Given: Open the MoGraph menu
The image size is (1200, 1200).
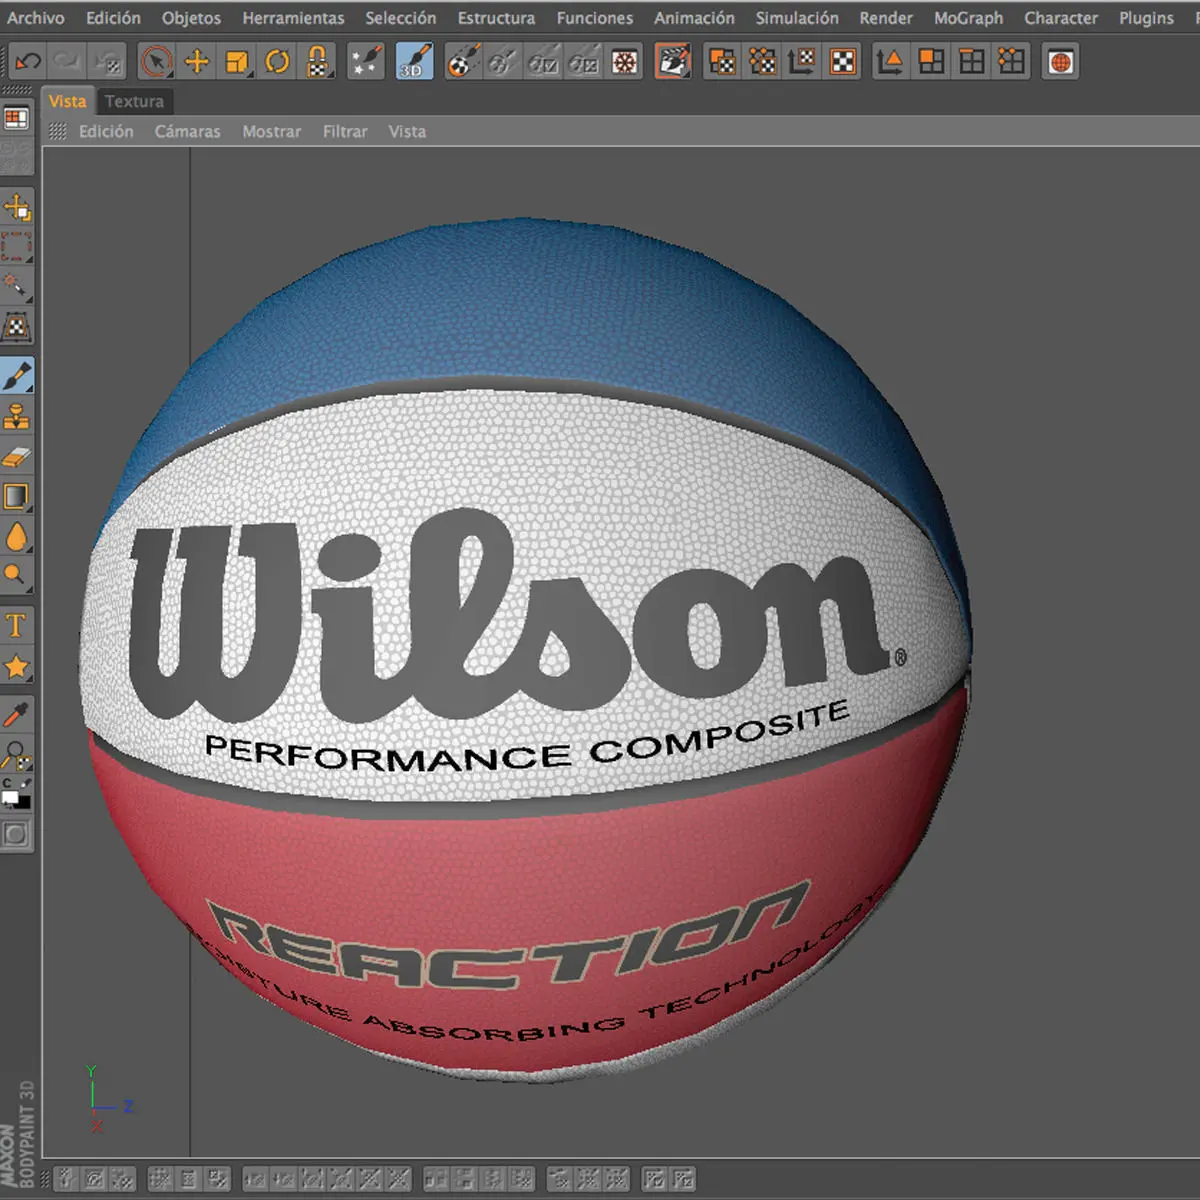Looking at the screenshot, I should click(x=968, y=18).
